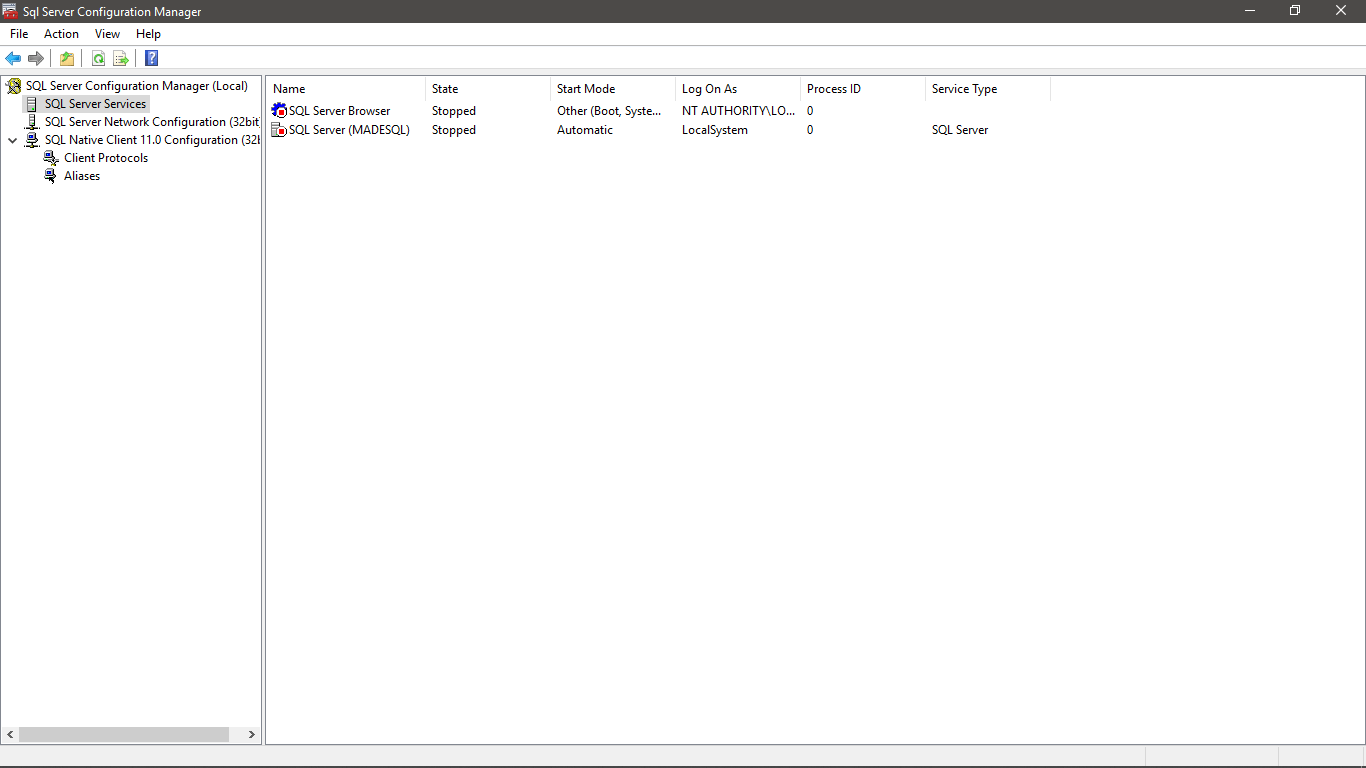Image resolution: width=1366 pixels, height=768 pixels.
Task: Click the Automatic start mode cell
Action: point(585,130)
